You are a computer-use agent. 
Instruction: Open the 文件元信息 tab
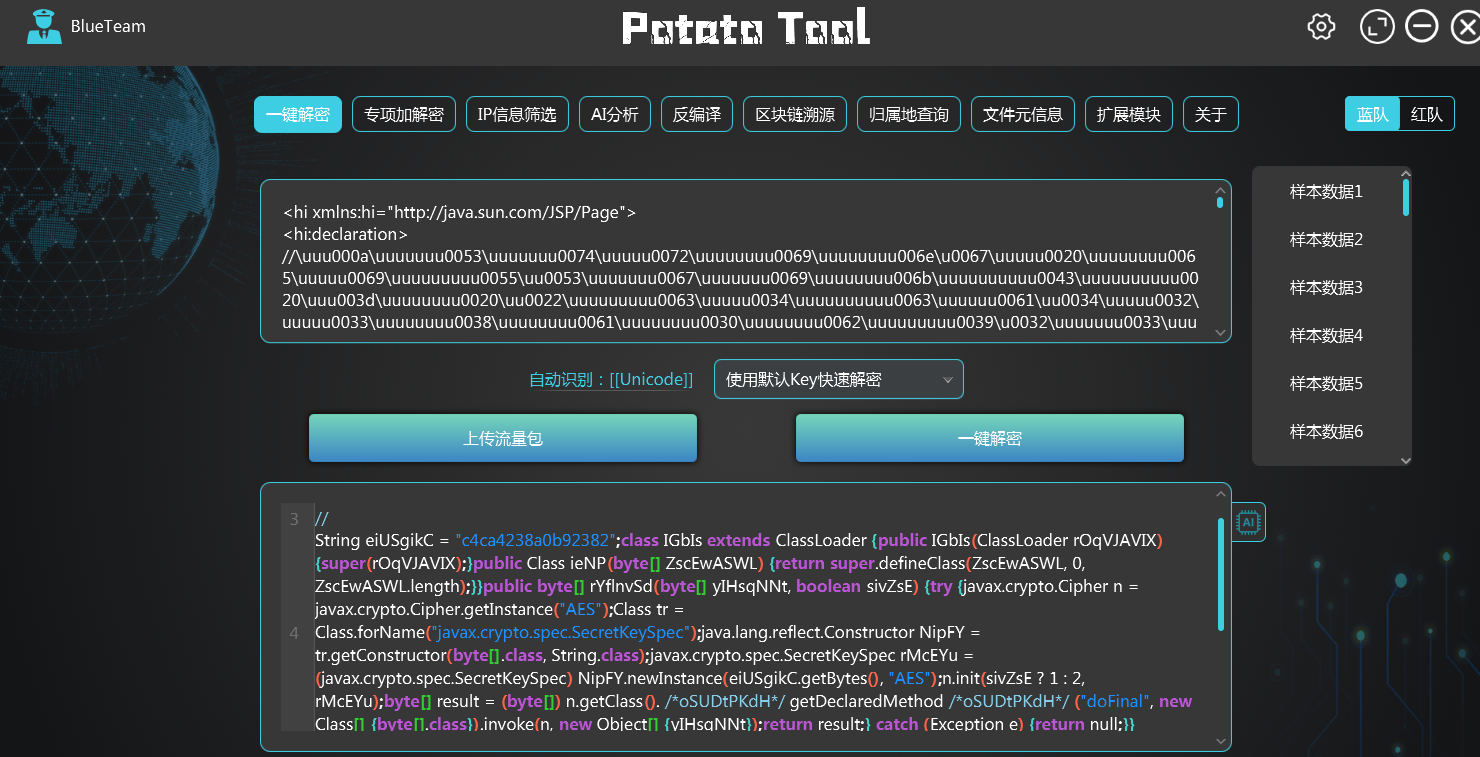coord(1023,115)
